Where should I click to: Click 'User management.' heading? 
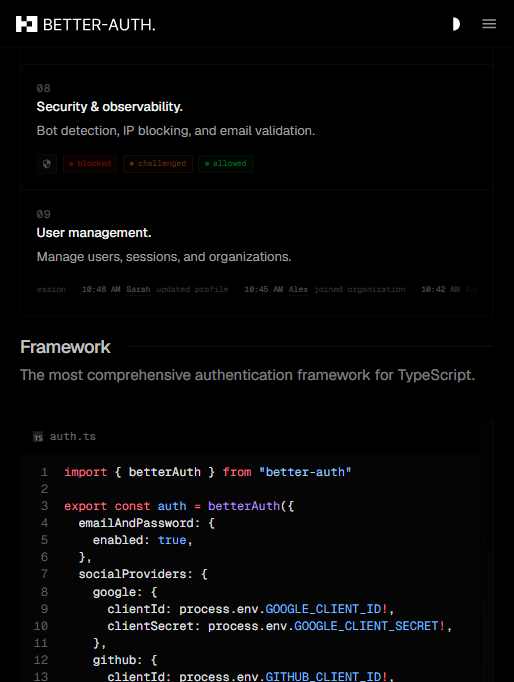[x=94, y=233]
